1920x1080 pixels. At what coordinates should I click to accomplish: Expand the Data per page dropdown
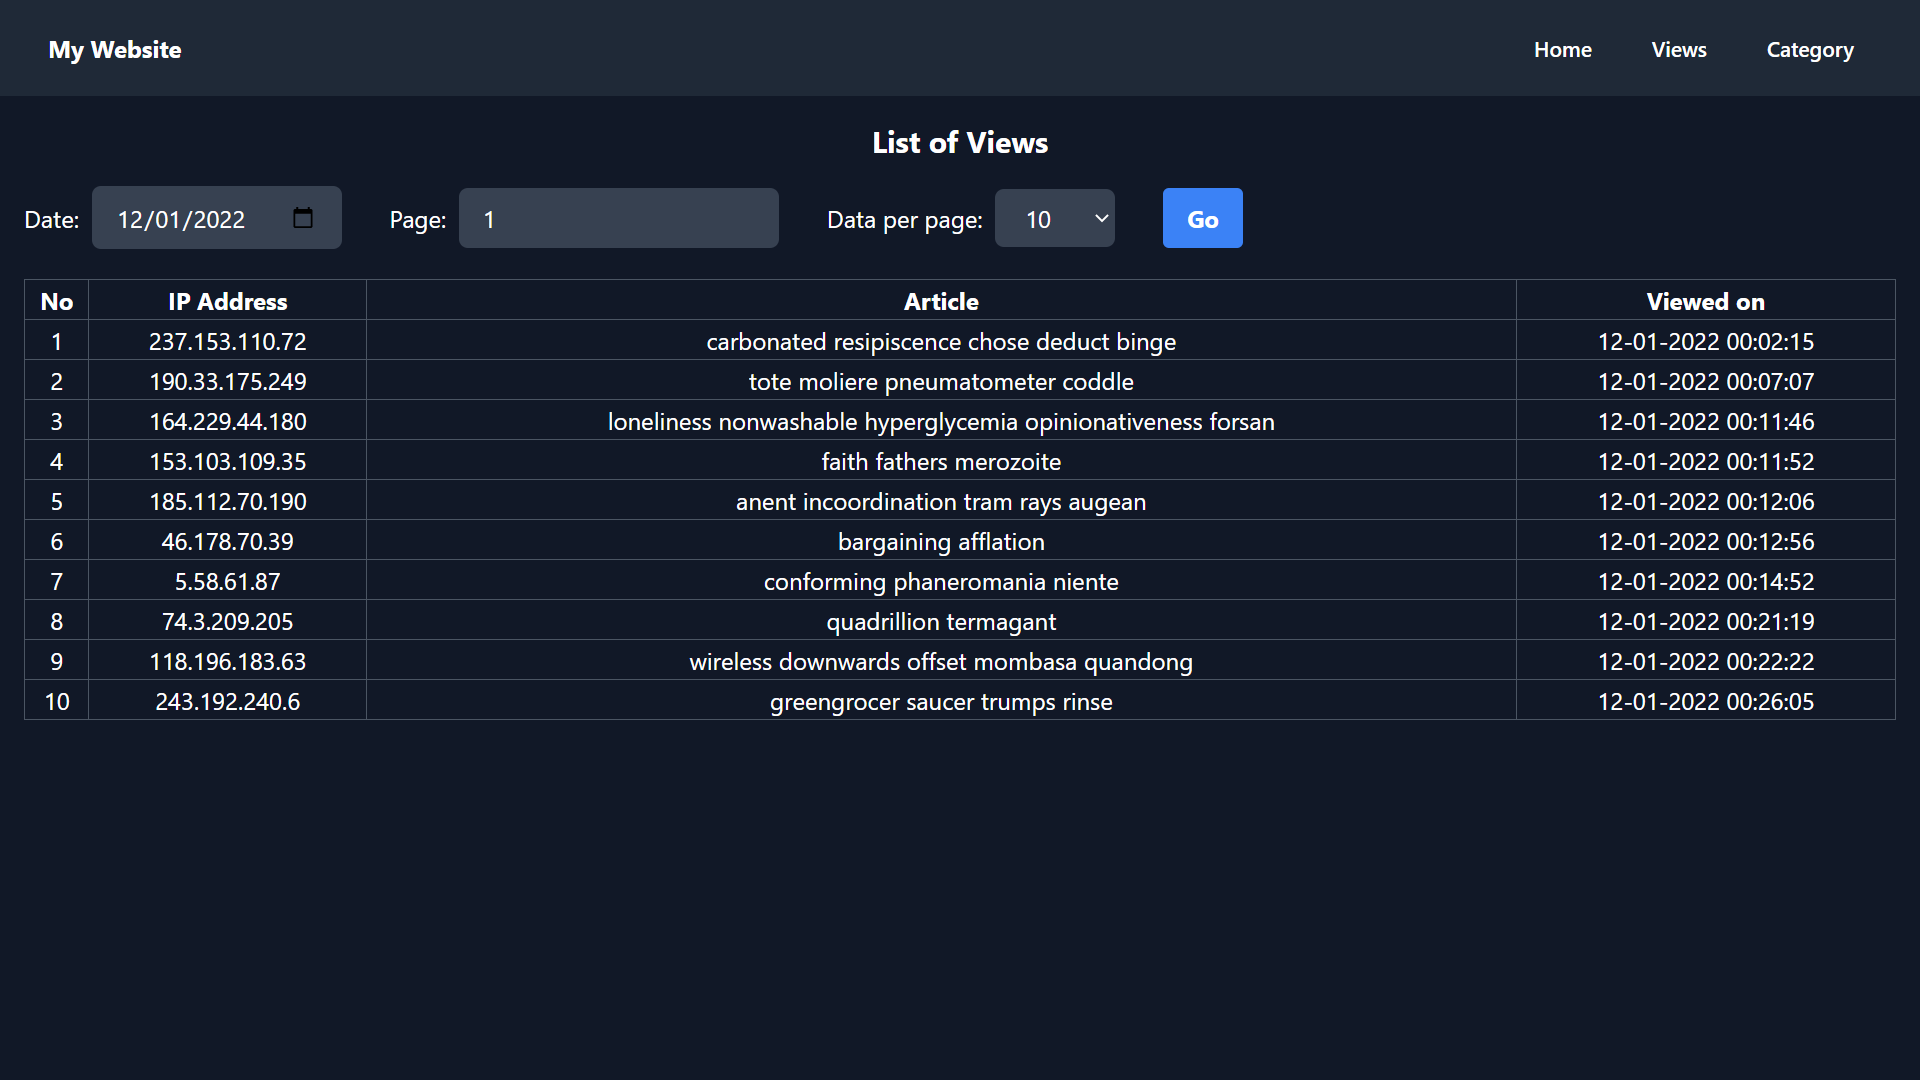(x=1054, y=218)
